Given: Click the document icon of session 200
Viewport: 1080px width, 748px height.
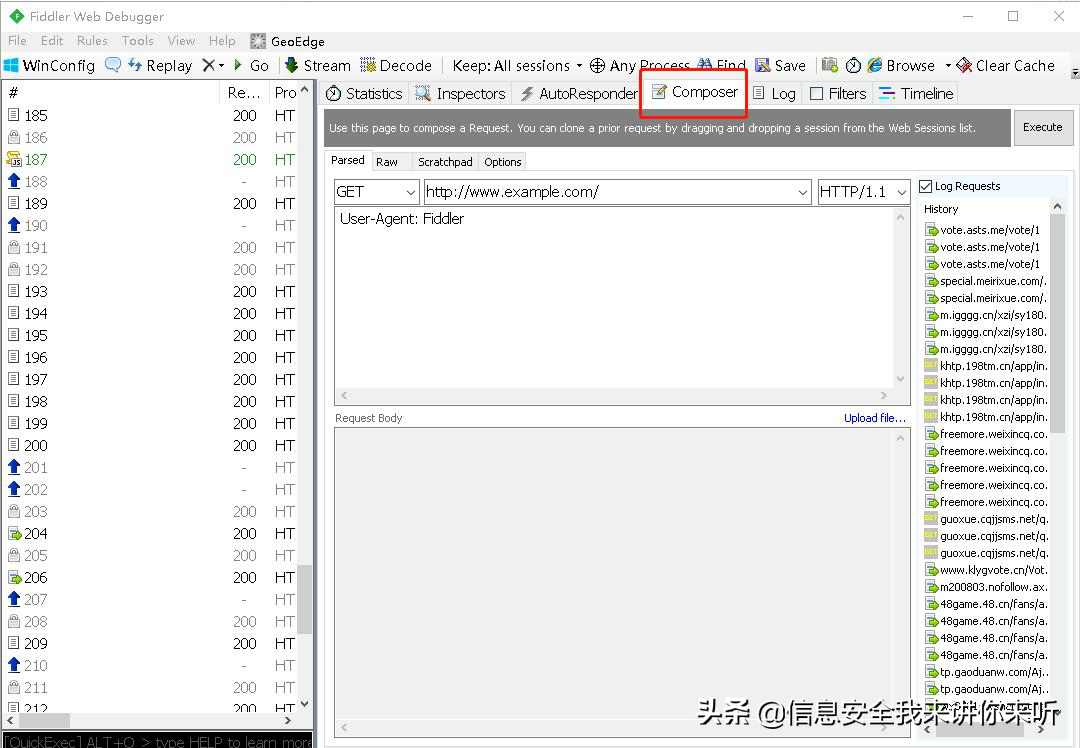Looking at the screenshot, I should 14,445.
